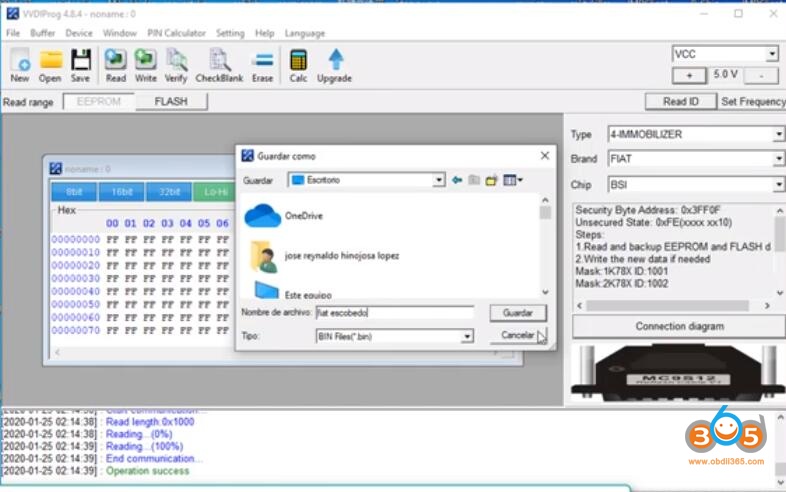Open the Brand dropdown showing FIAT

(778, 159)
